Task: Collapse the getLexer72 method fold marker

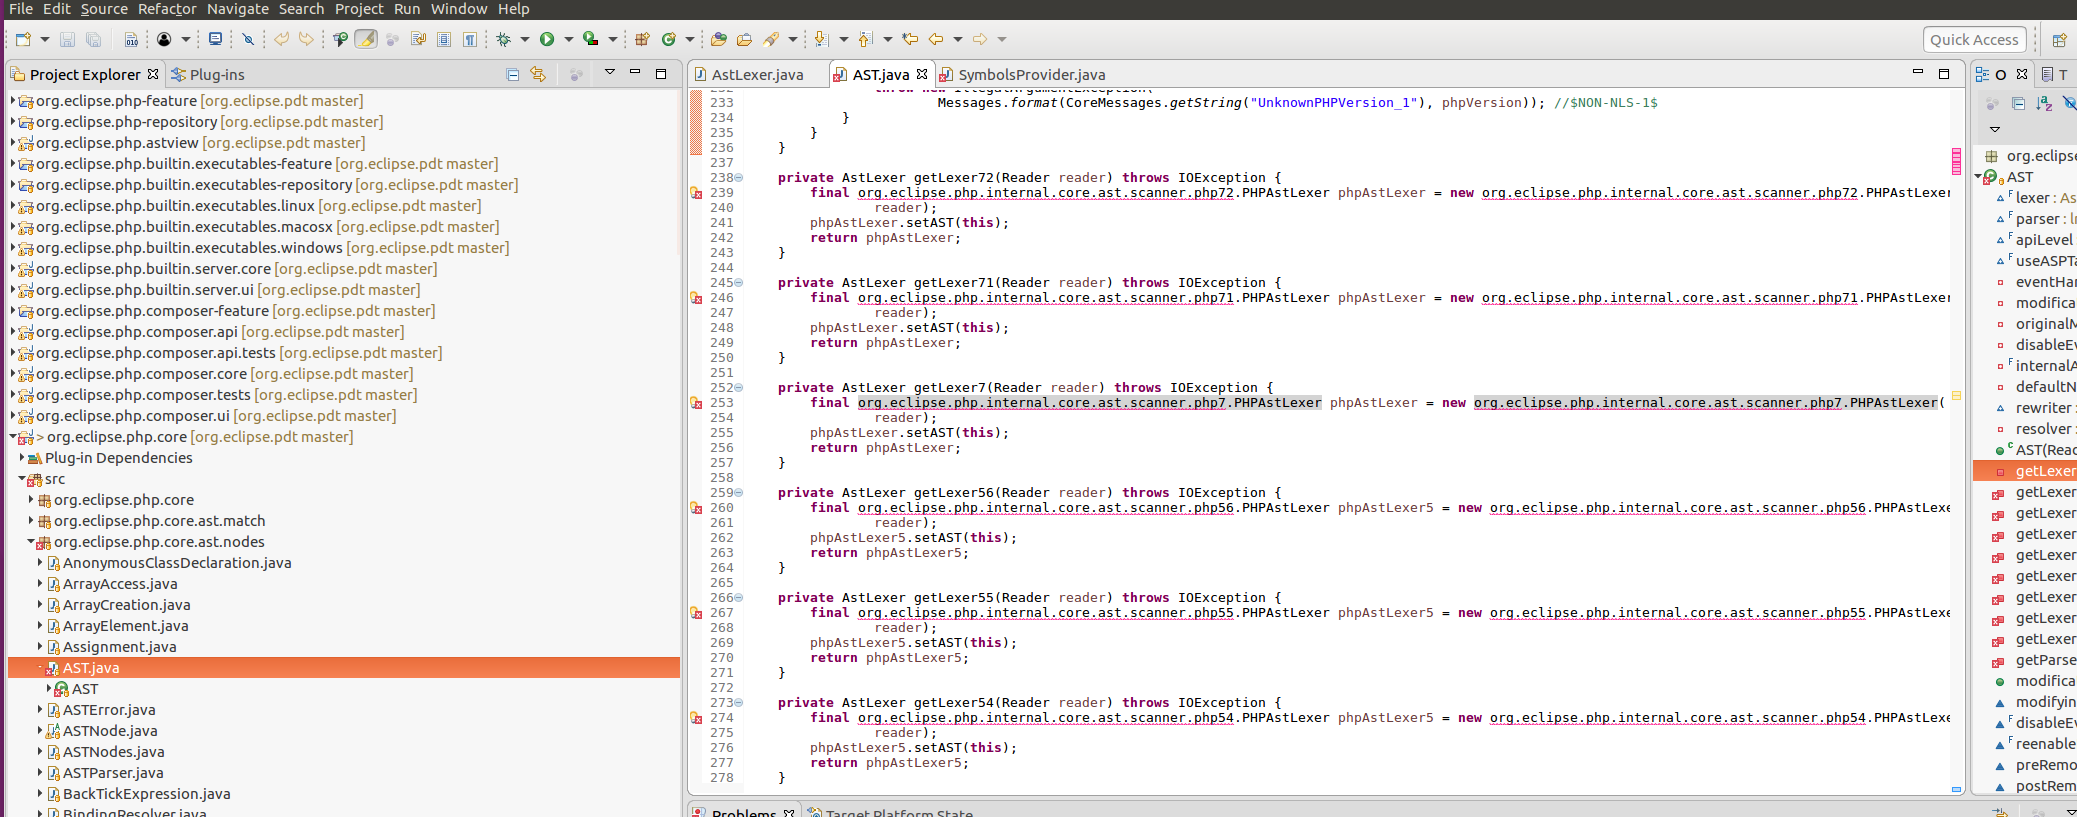Action: (x=739, y=178)
